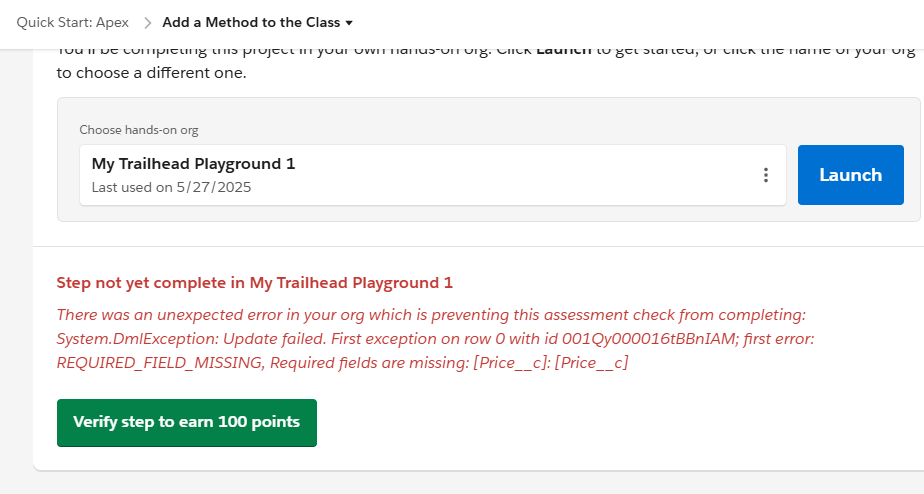Image resolution: width=924 pixels, height=494 pixels.
Task: Click the bold Launch word in the instructions
Action: click(x=563, y=51)
